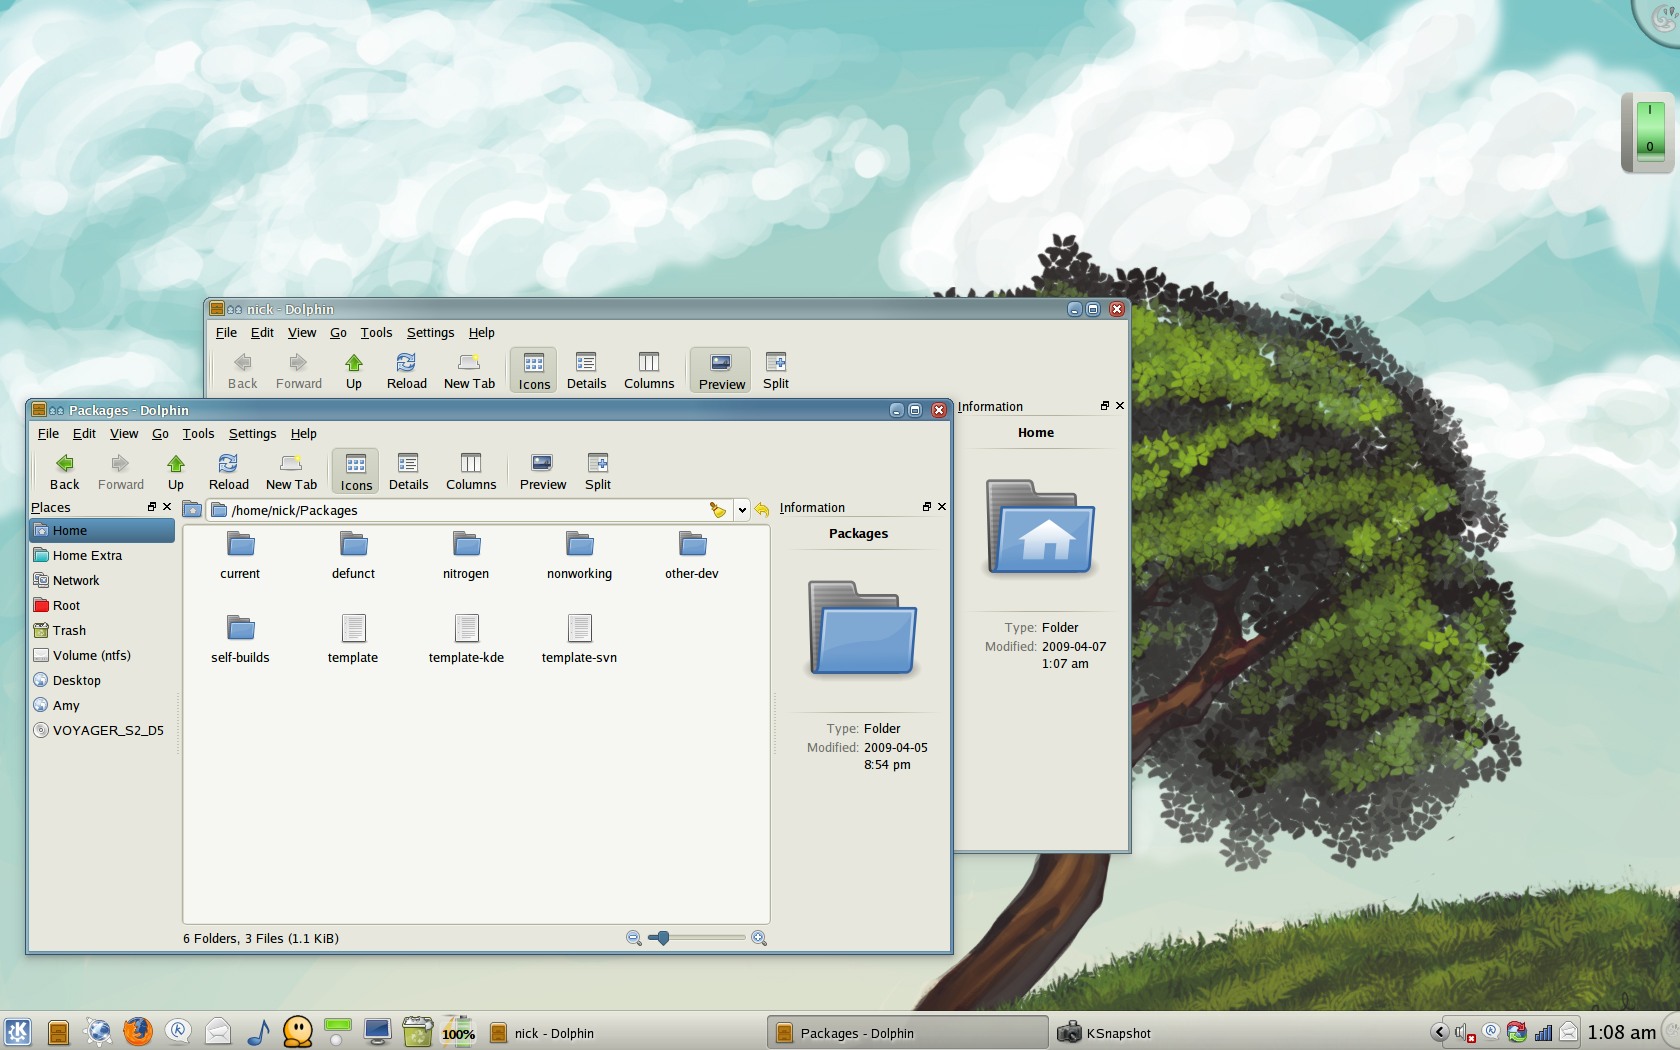This screenshot has width=1680, height=1050.
Task: Open Edit menu in Packages window
Action: click(84, 434)
